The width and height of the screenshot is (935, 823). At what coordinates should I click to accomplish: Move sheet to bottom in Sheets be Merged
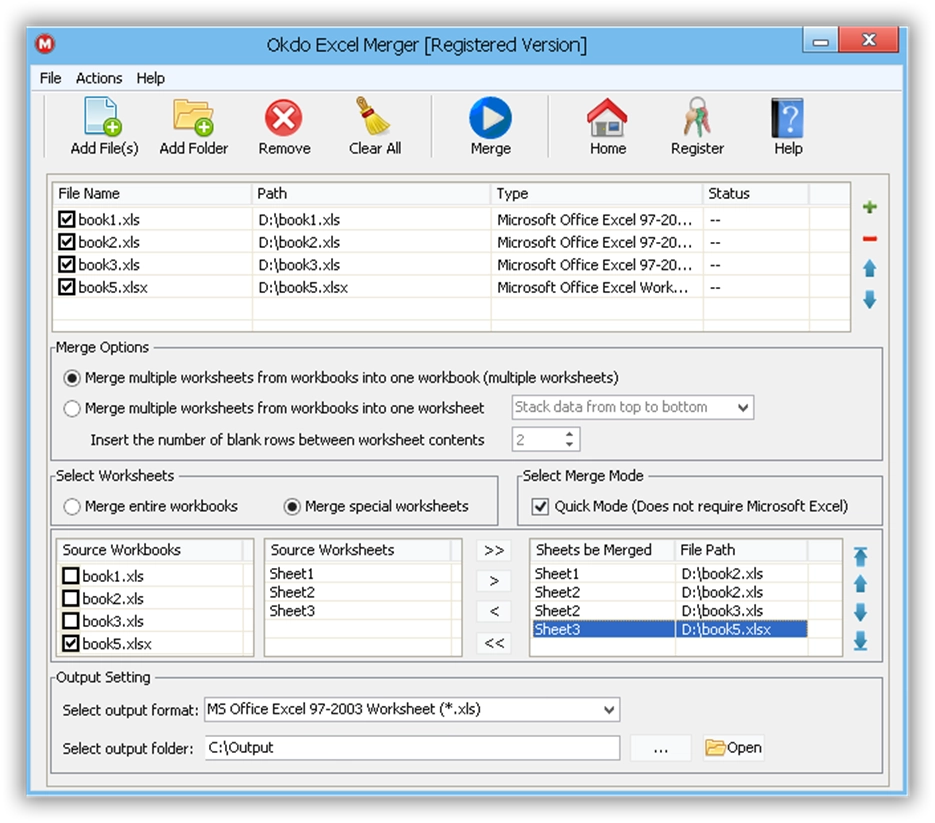point(860,641)
